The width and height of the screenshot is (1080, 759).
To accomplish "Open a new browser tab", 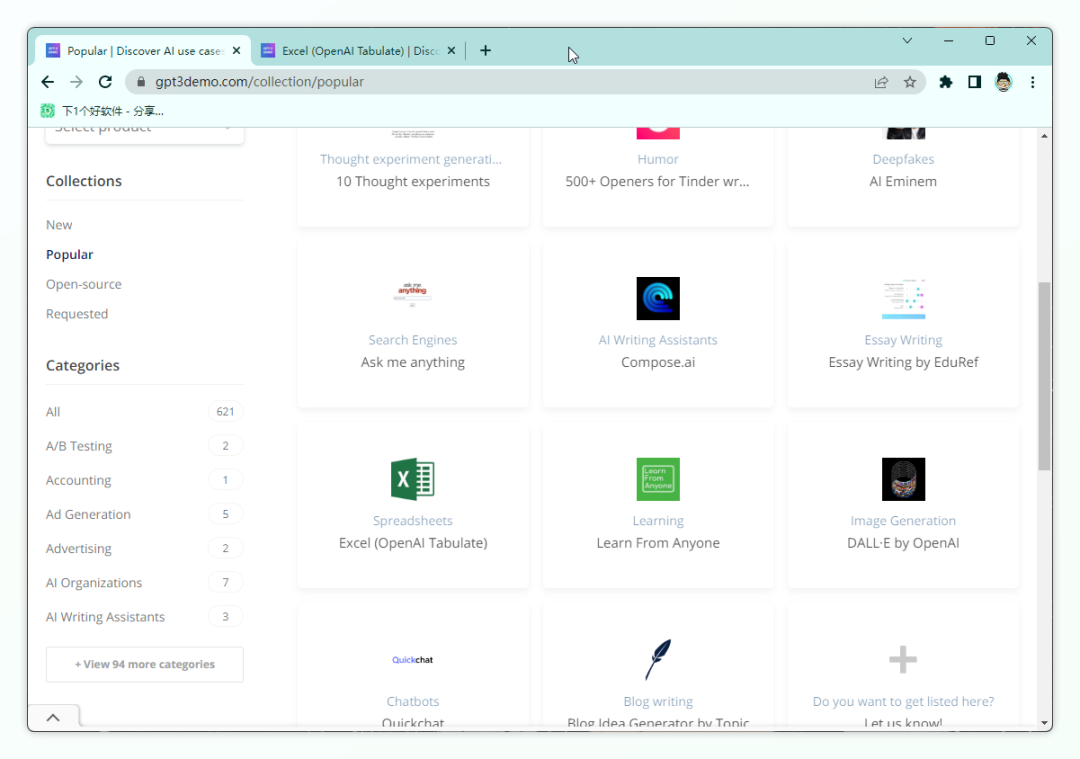I will click(486, 50).
